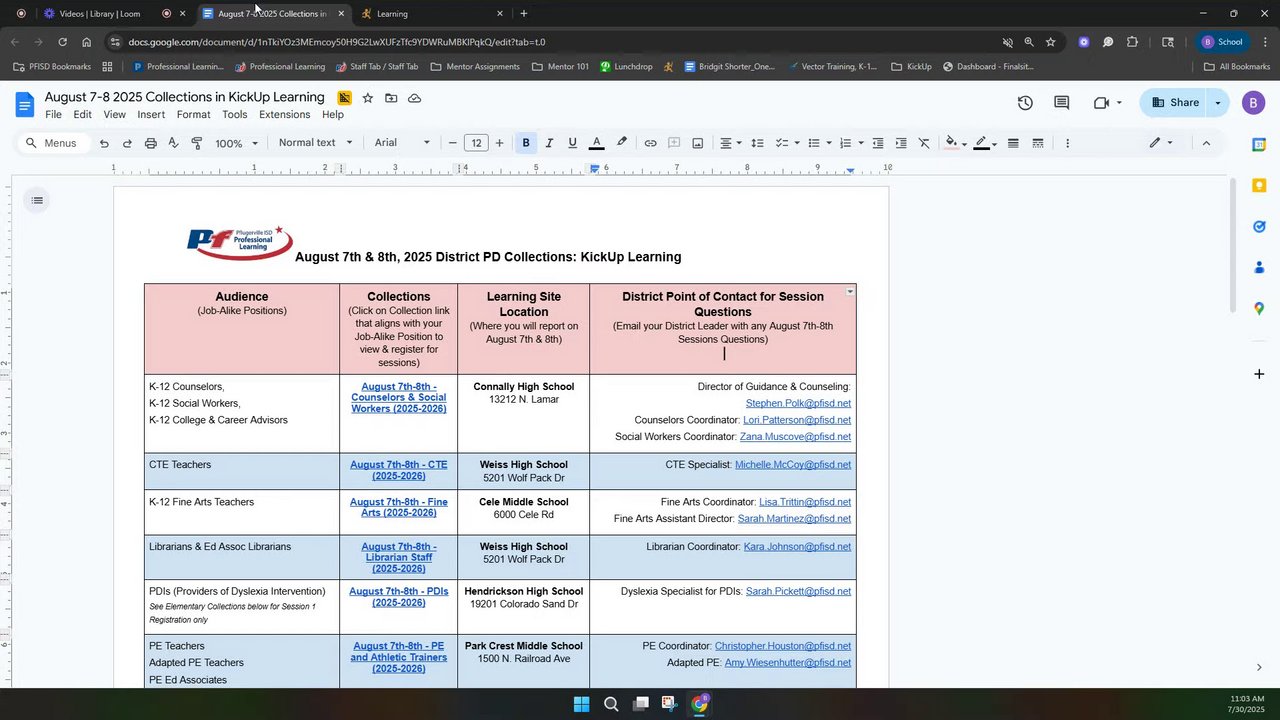The image size is (1280, 720).
Task: Open the Arial font dropdown
Action: pos(402,143)
